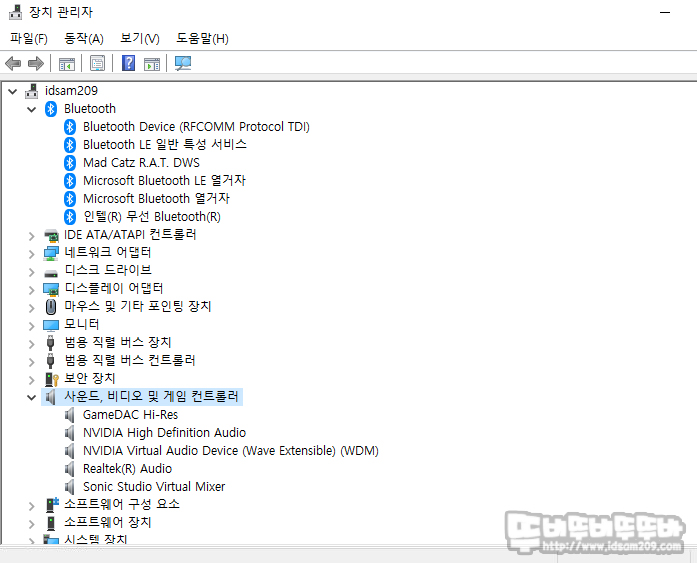Select Microsoft Bluetooth LE 열거자
Screen dimensions: 697x563
(x=164, y=180)
